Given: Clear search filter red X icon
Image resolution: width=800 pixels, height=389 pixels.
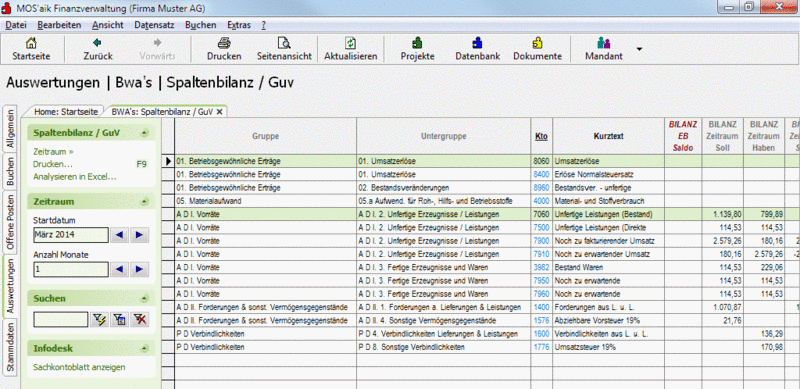Looking at the screenshot, I should (139, 320).
